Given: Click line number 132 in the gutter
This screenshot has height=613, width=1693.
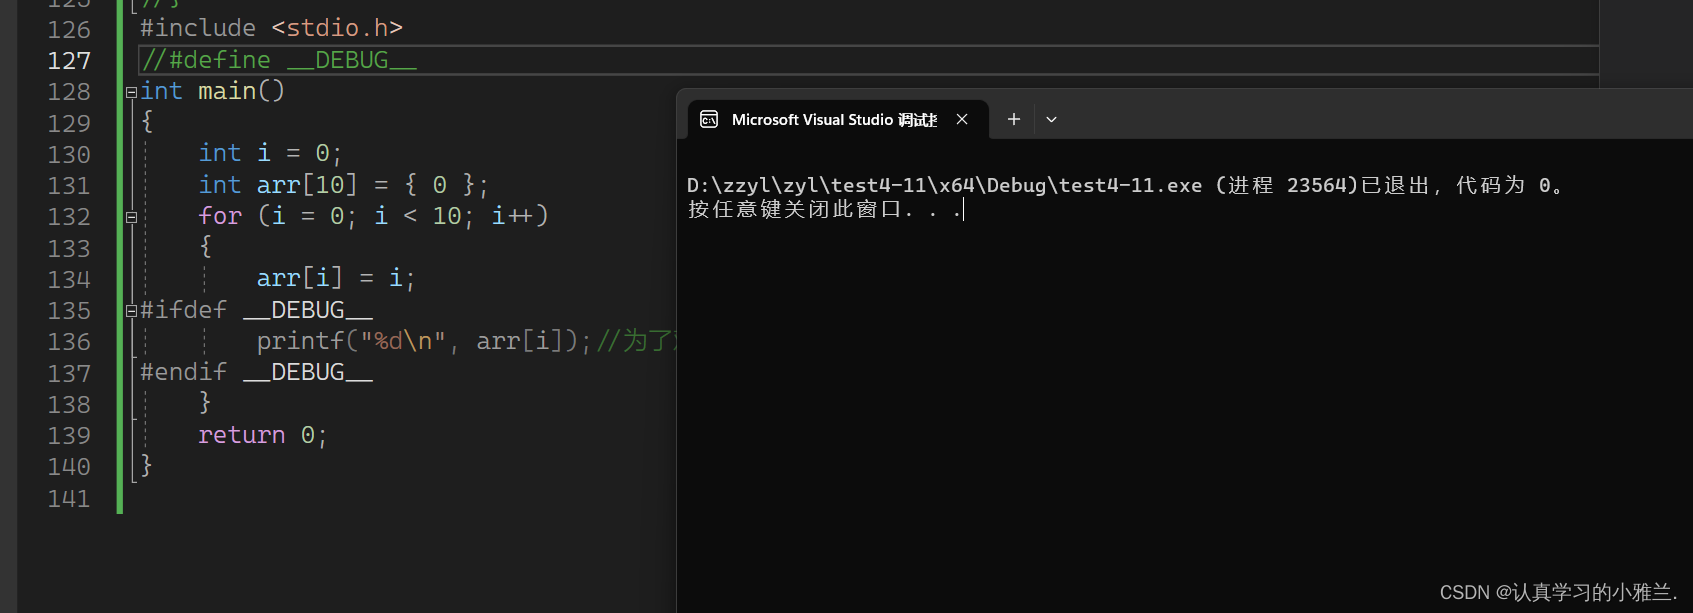Looking at the screenshot, I should click(69, 217).
